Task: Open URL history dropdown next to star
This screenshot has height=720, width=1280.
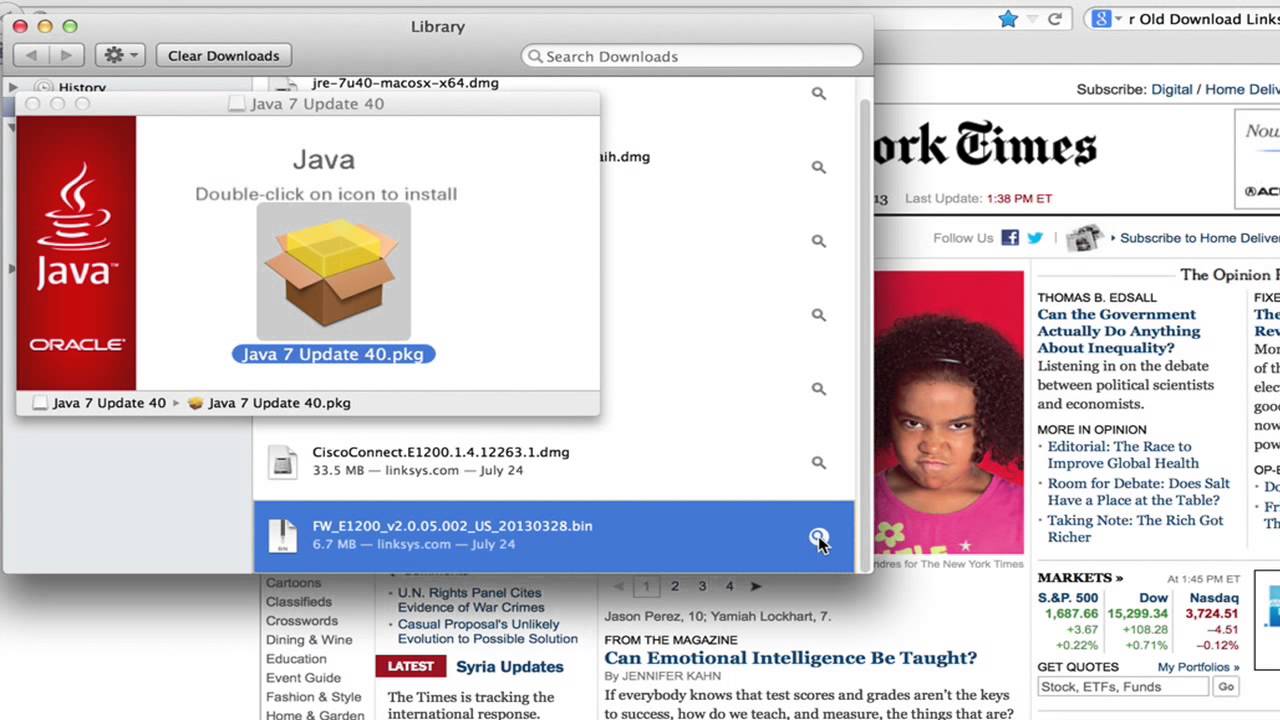Action: point(1032,19)
